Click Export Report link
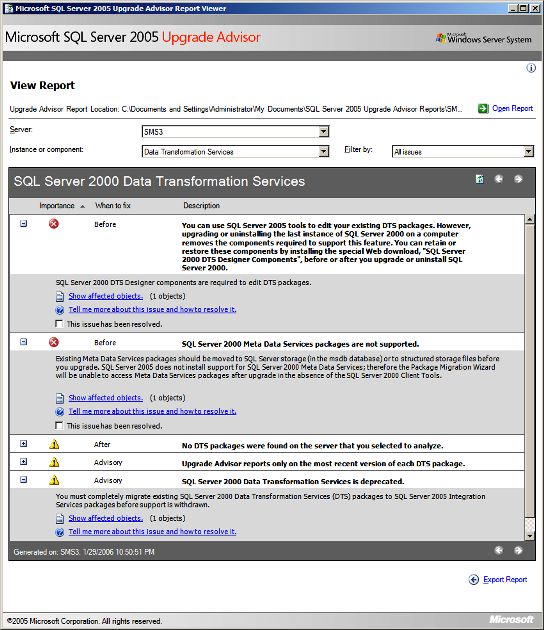Viewport: 544px width, 630px height. [x=505, y=579]
